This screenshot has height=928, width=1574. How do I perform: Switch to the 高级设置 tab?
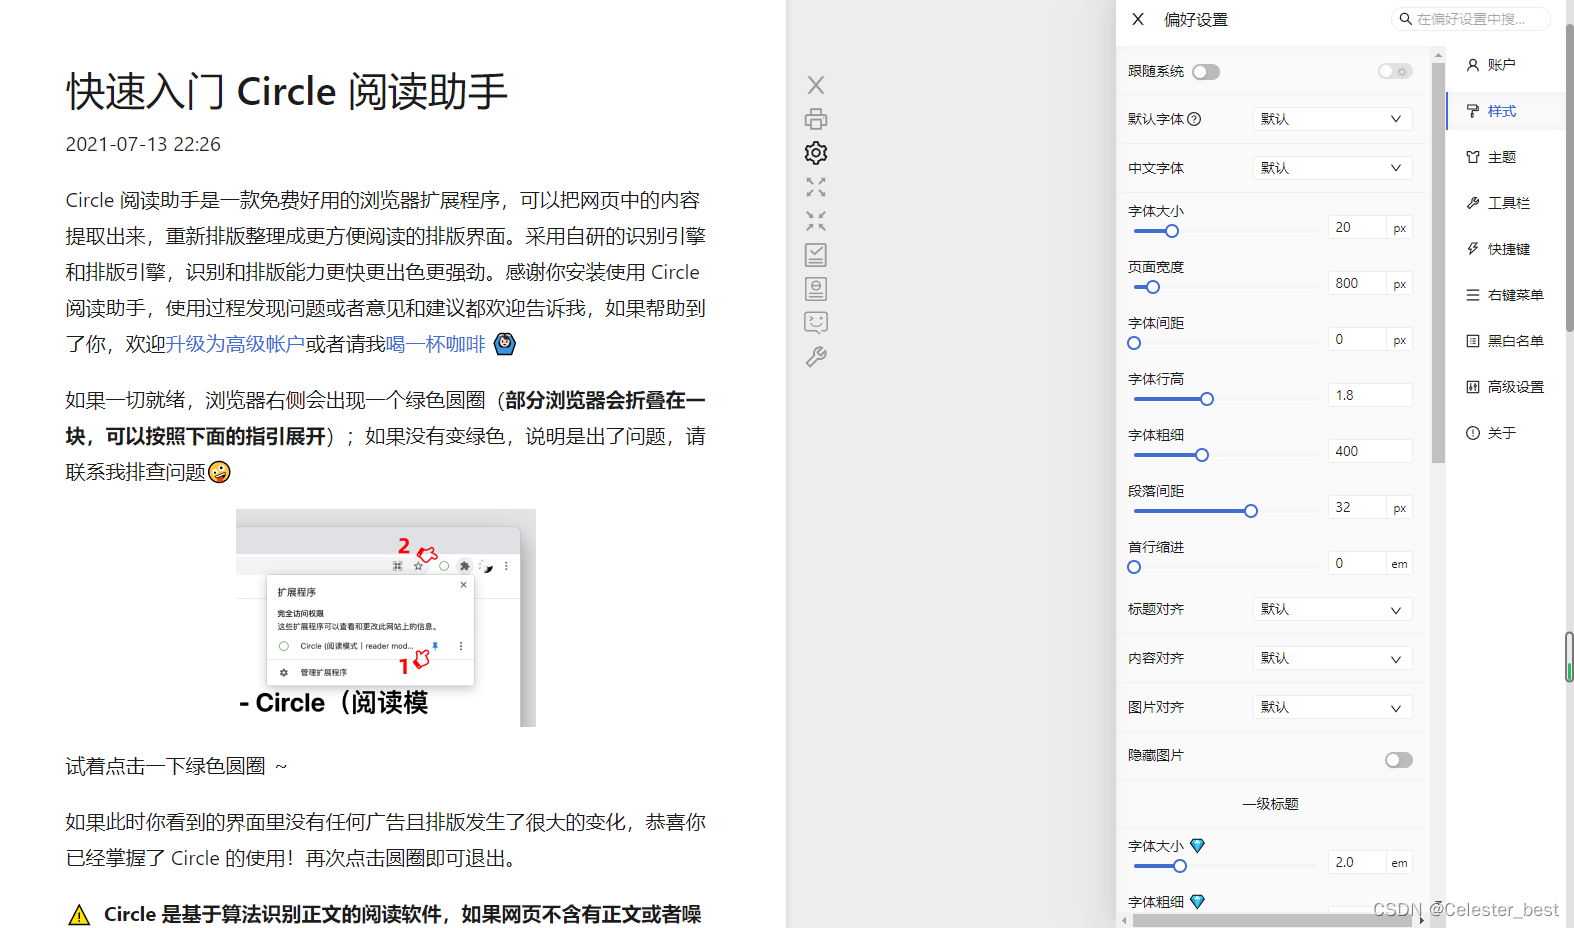pyautogui.click(x=1505, y=387)
